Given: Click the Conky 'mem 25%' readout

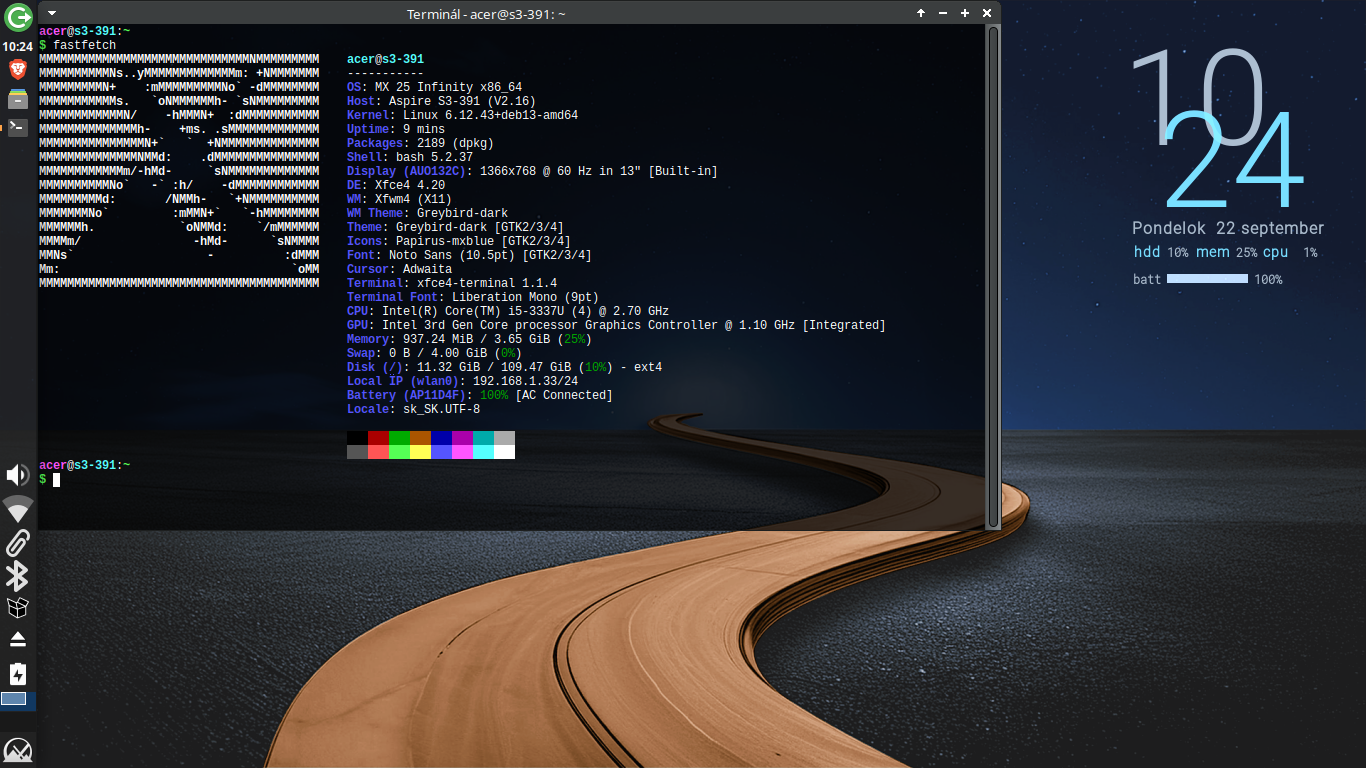Looking at the screenshot, I should (x=1226, y=253).
